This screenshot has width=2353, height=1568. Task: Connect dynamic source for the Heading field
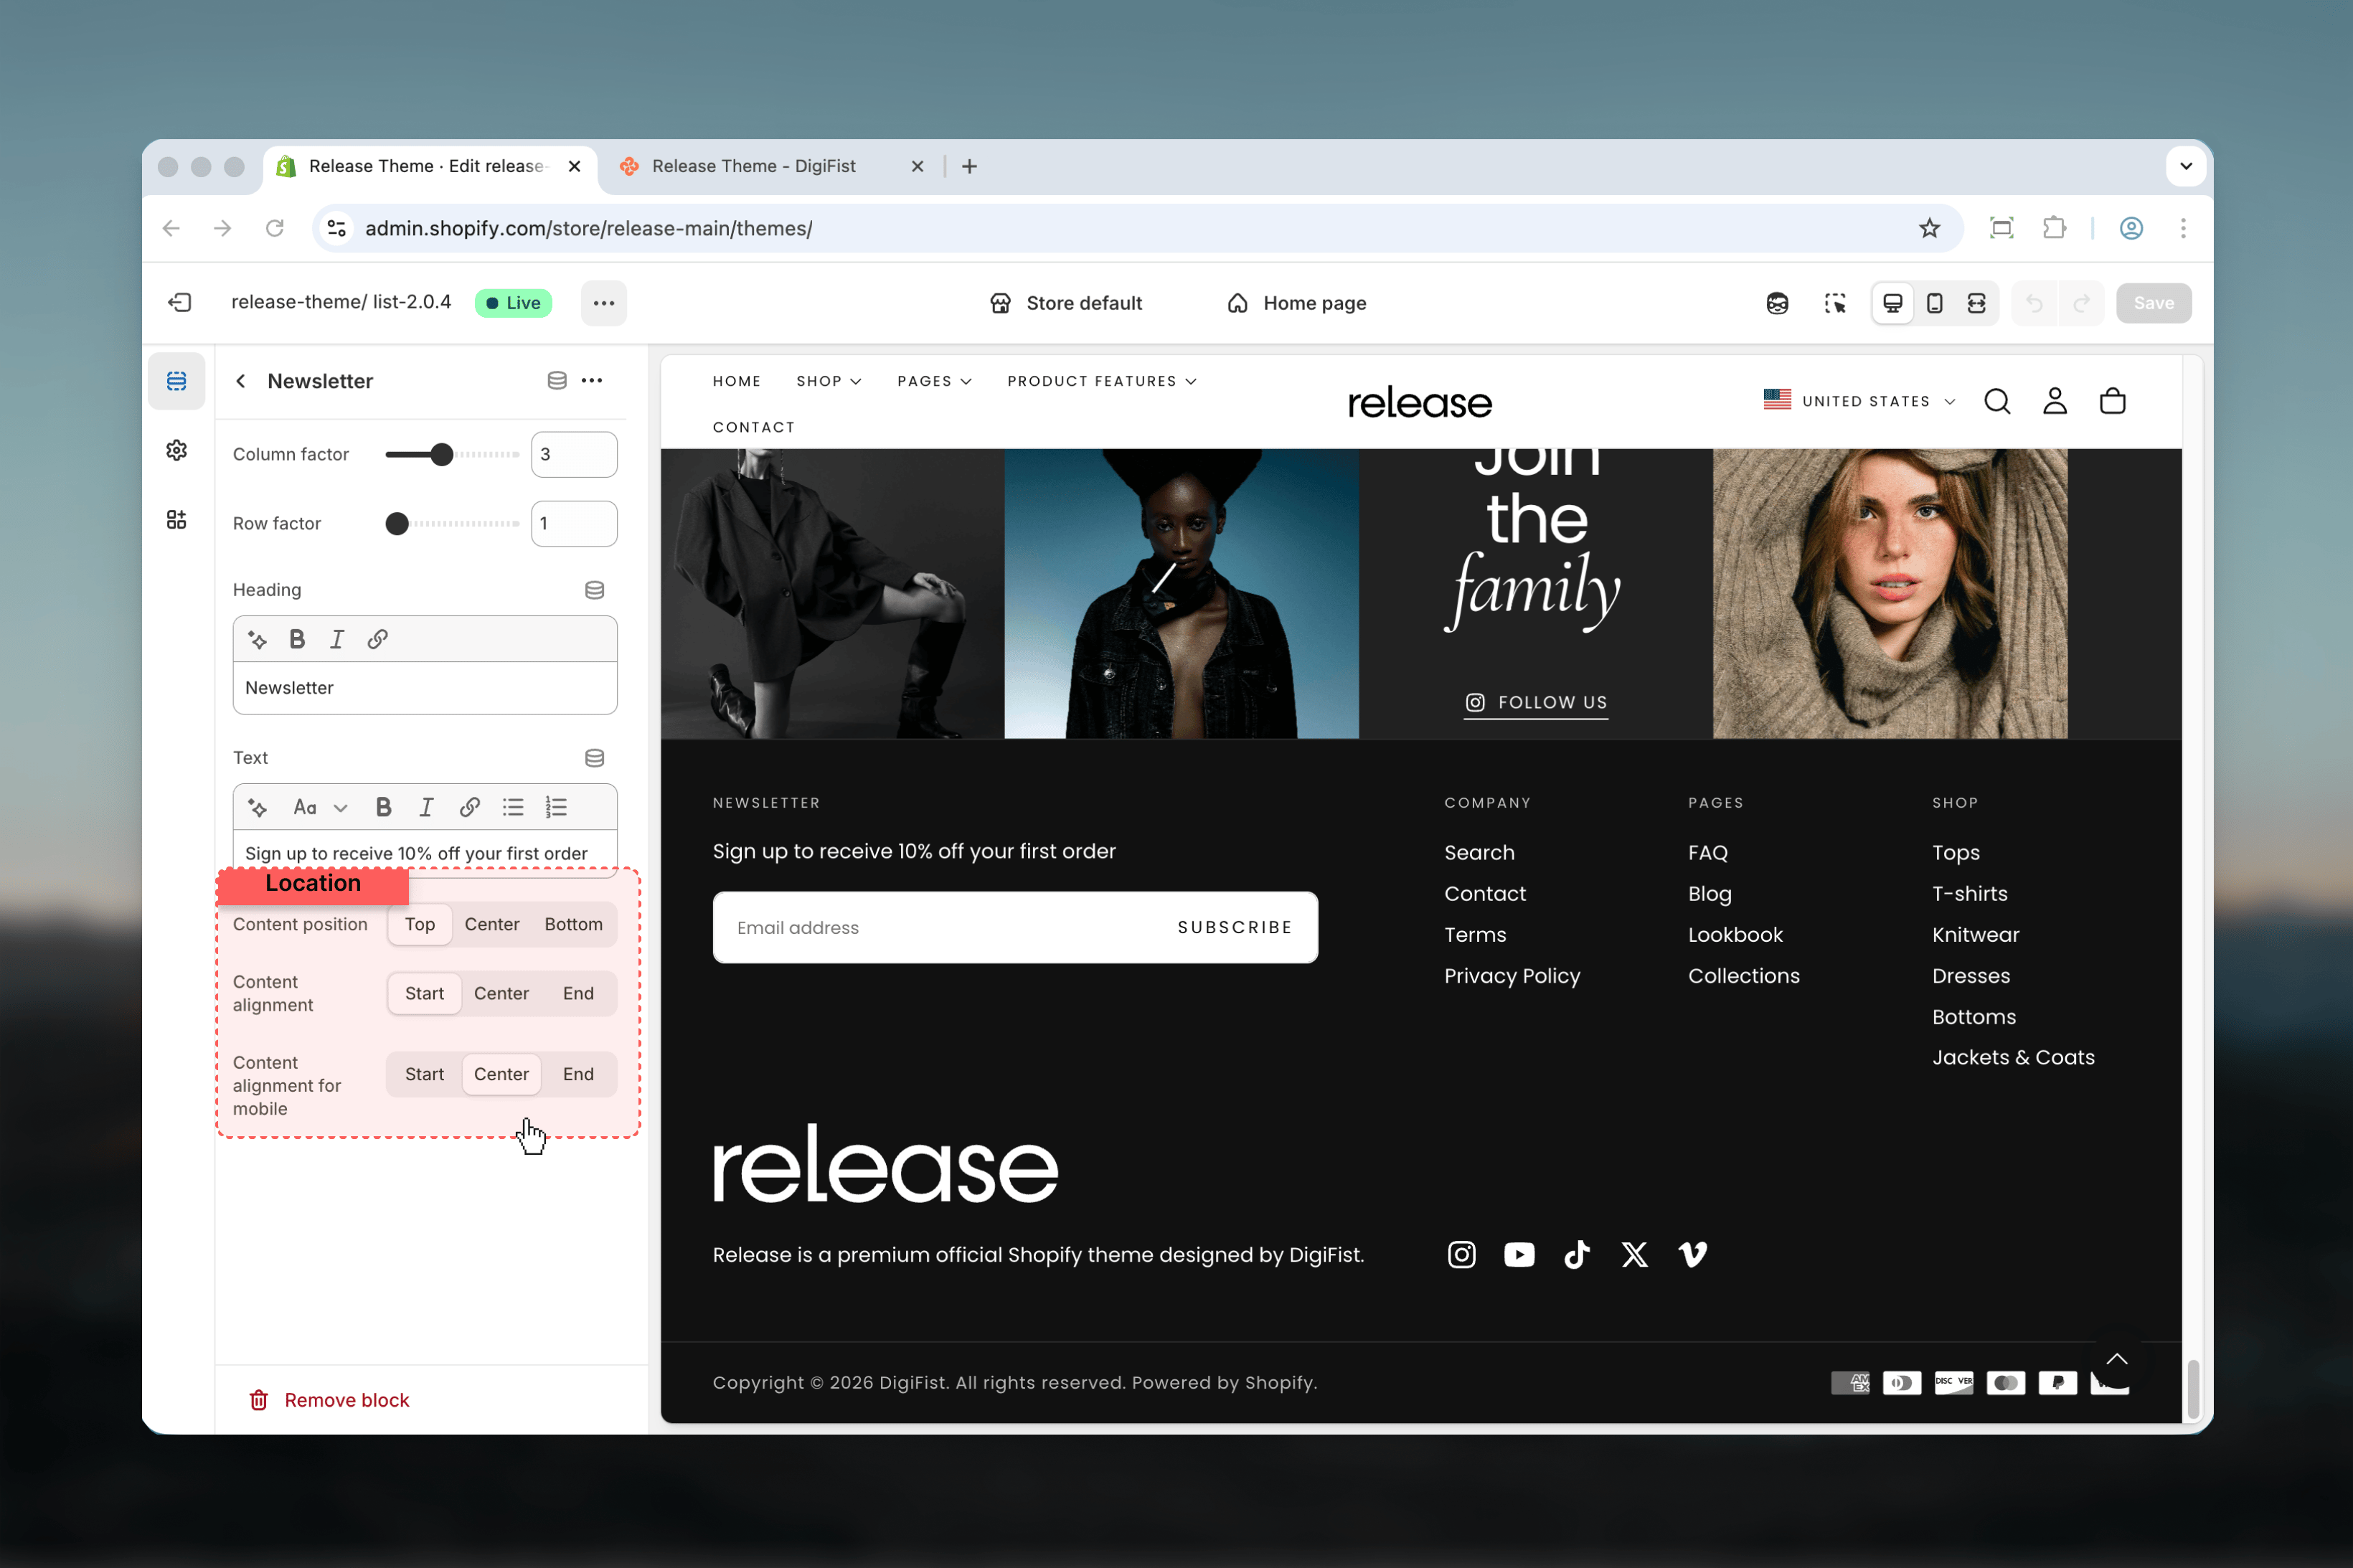click(x=594, y=590)
